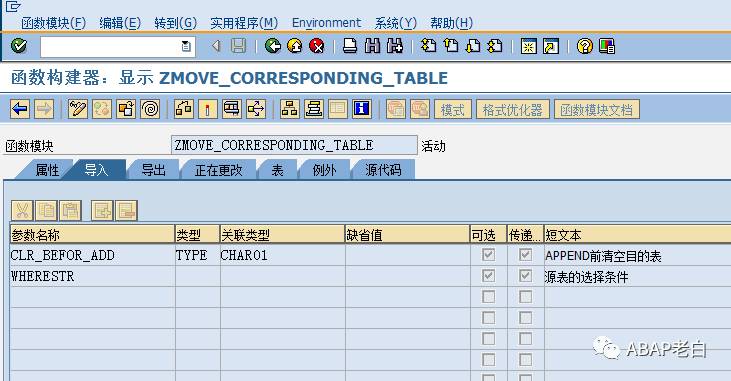This screenshot has width=731, height=381.
Task: Open the Environment menu
Action: pyautogui.click(x=326, y=22)
